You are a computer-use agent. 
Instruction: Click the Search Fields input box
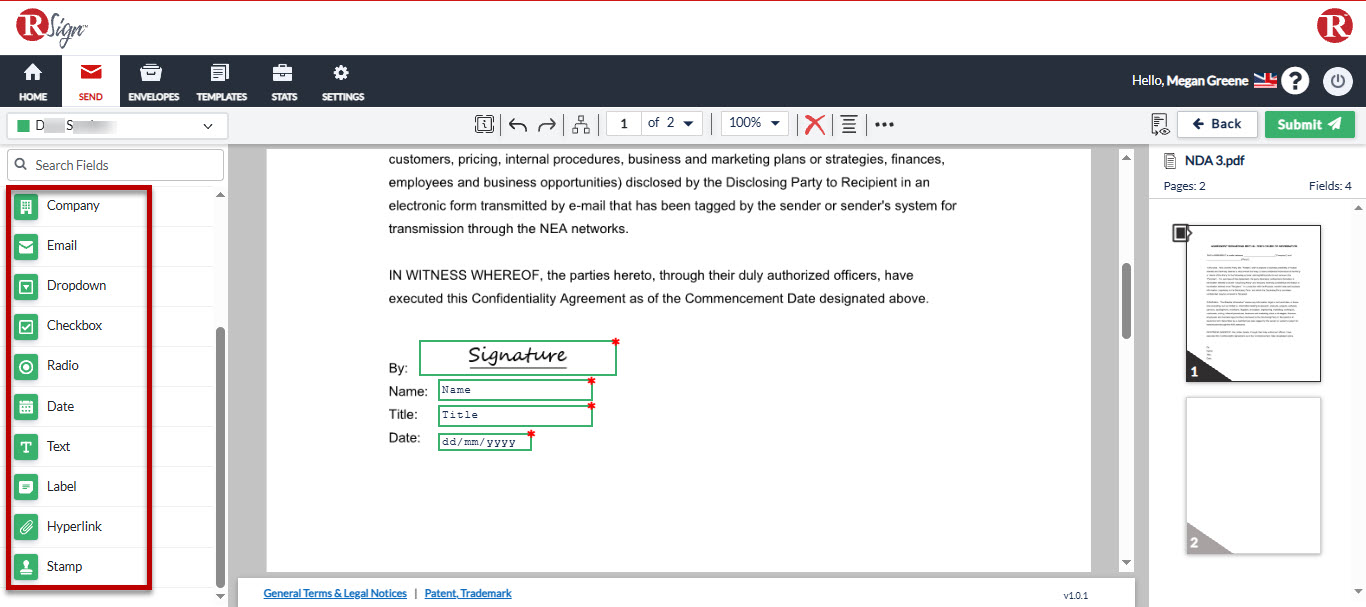115,164
